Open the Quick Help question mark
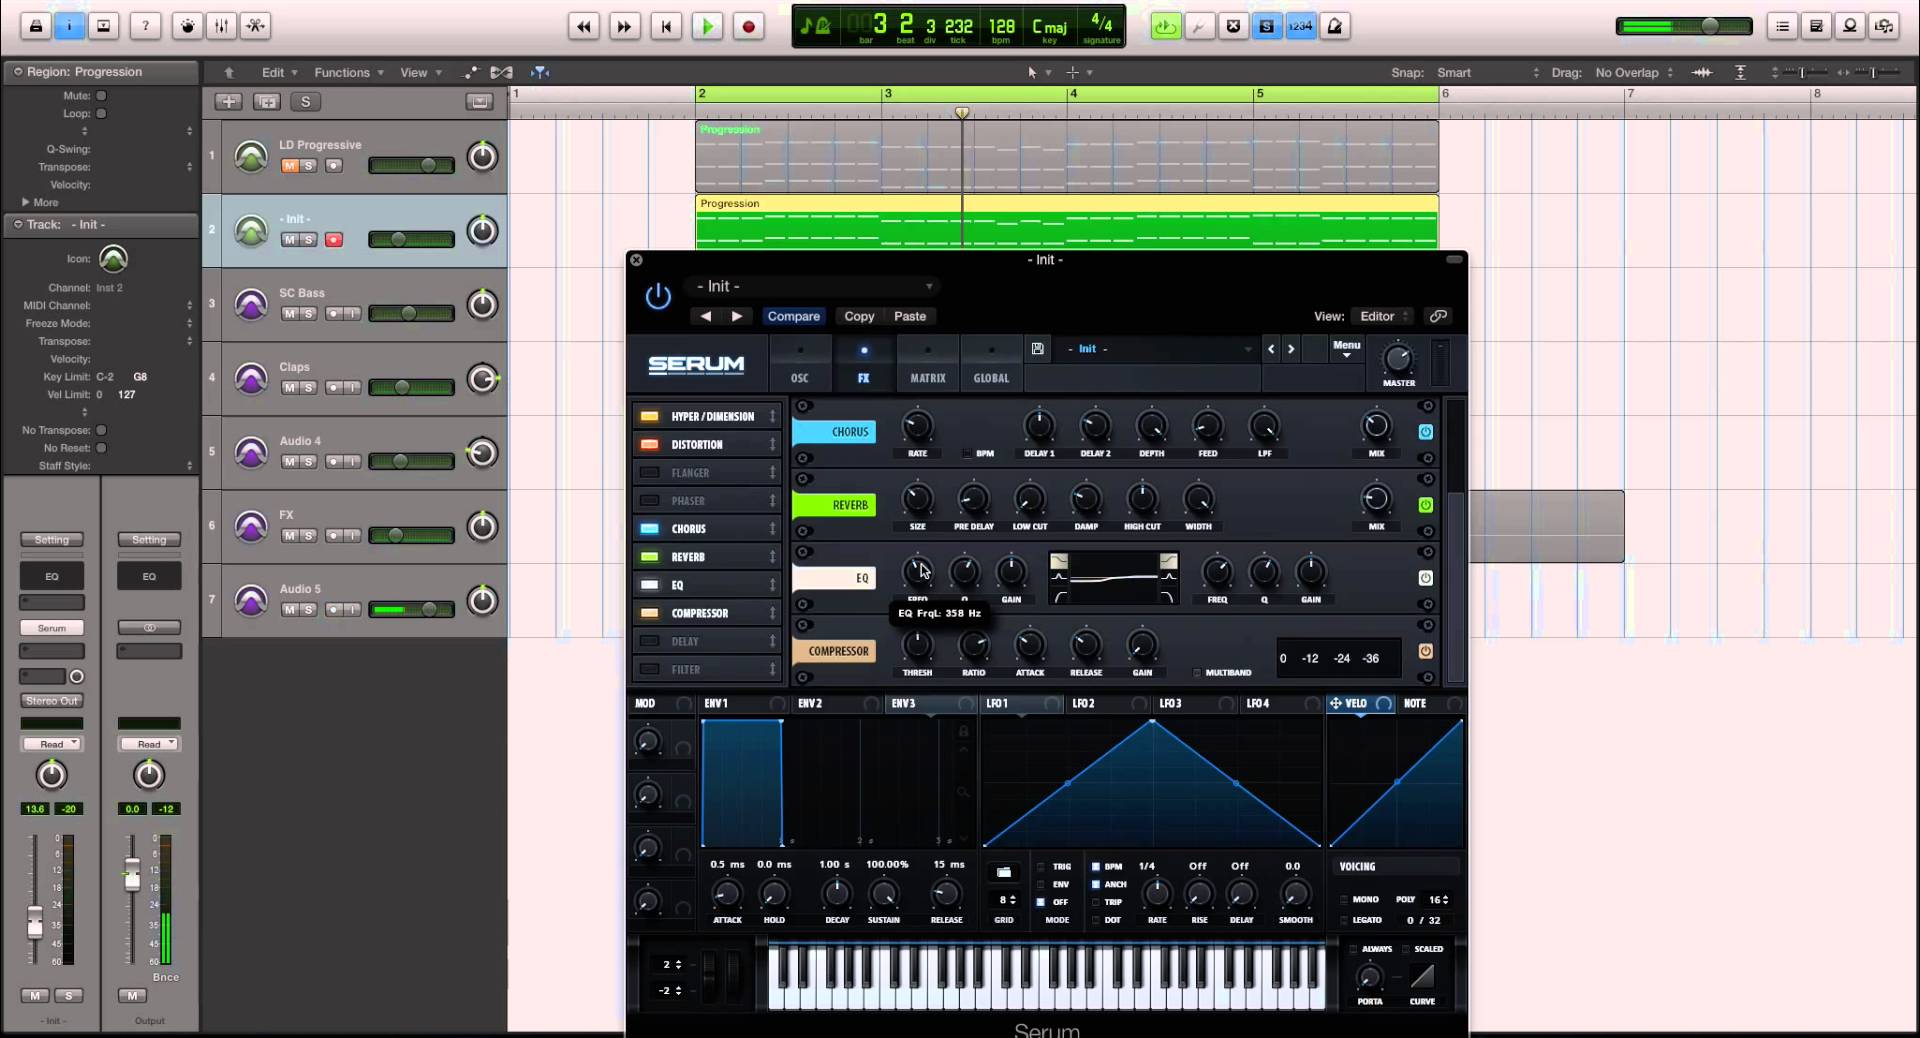The image size is (1920, 1038). (x=145, y=26)
